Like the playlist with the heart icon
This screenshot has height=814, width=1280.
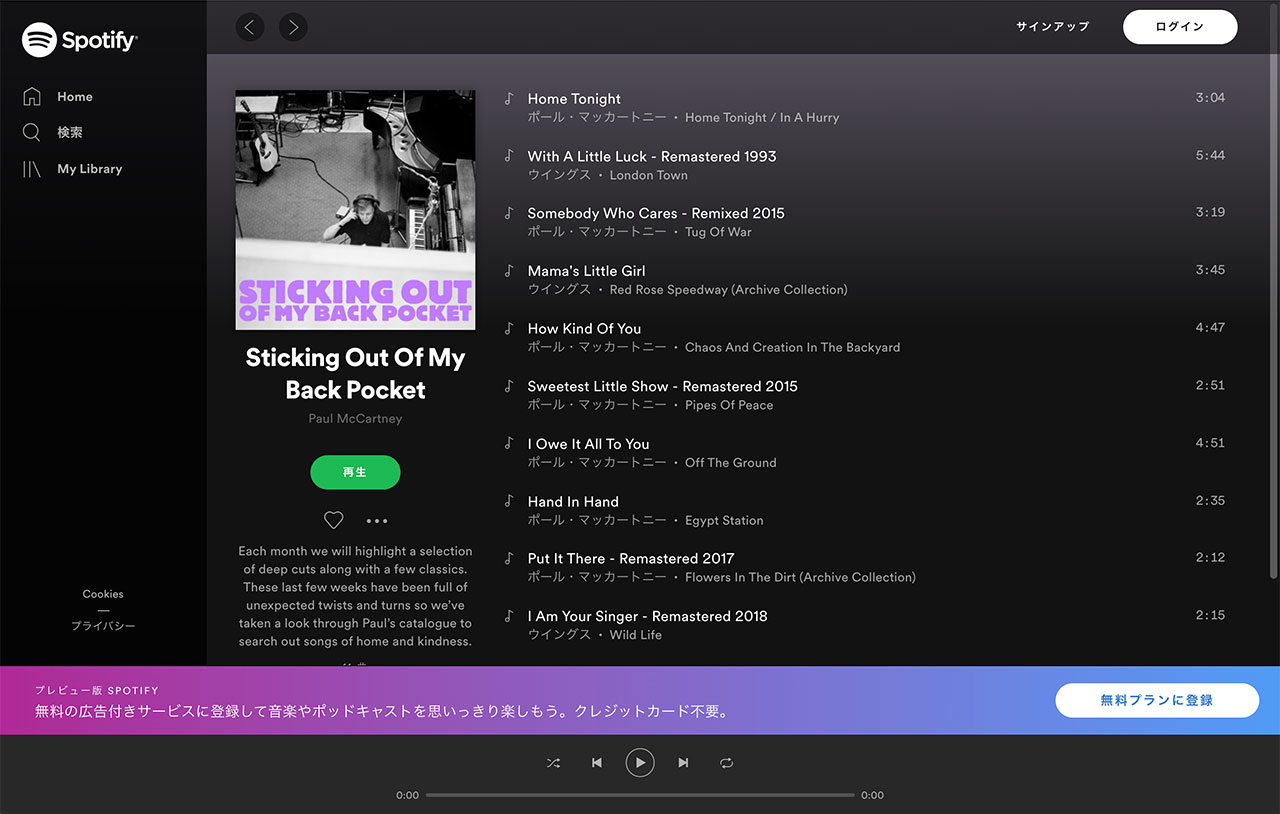click(334, 520)
